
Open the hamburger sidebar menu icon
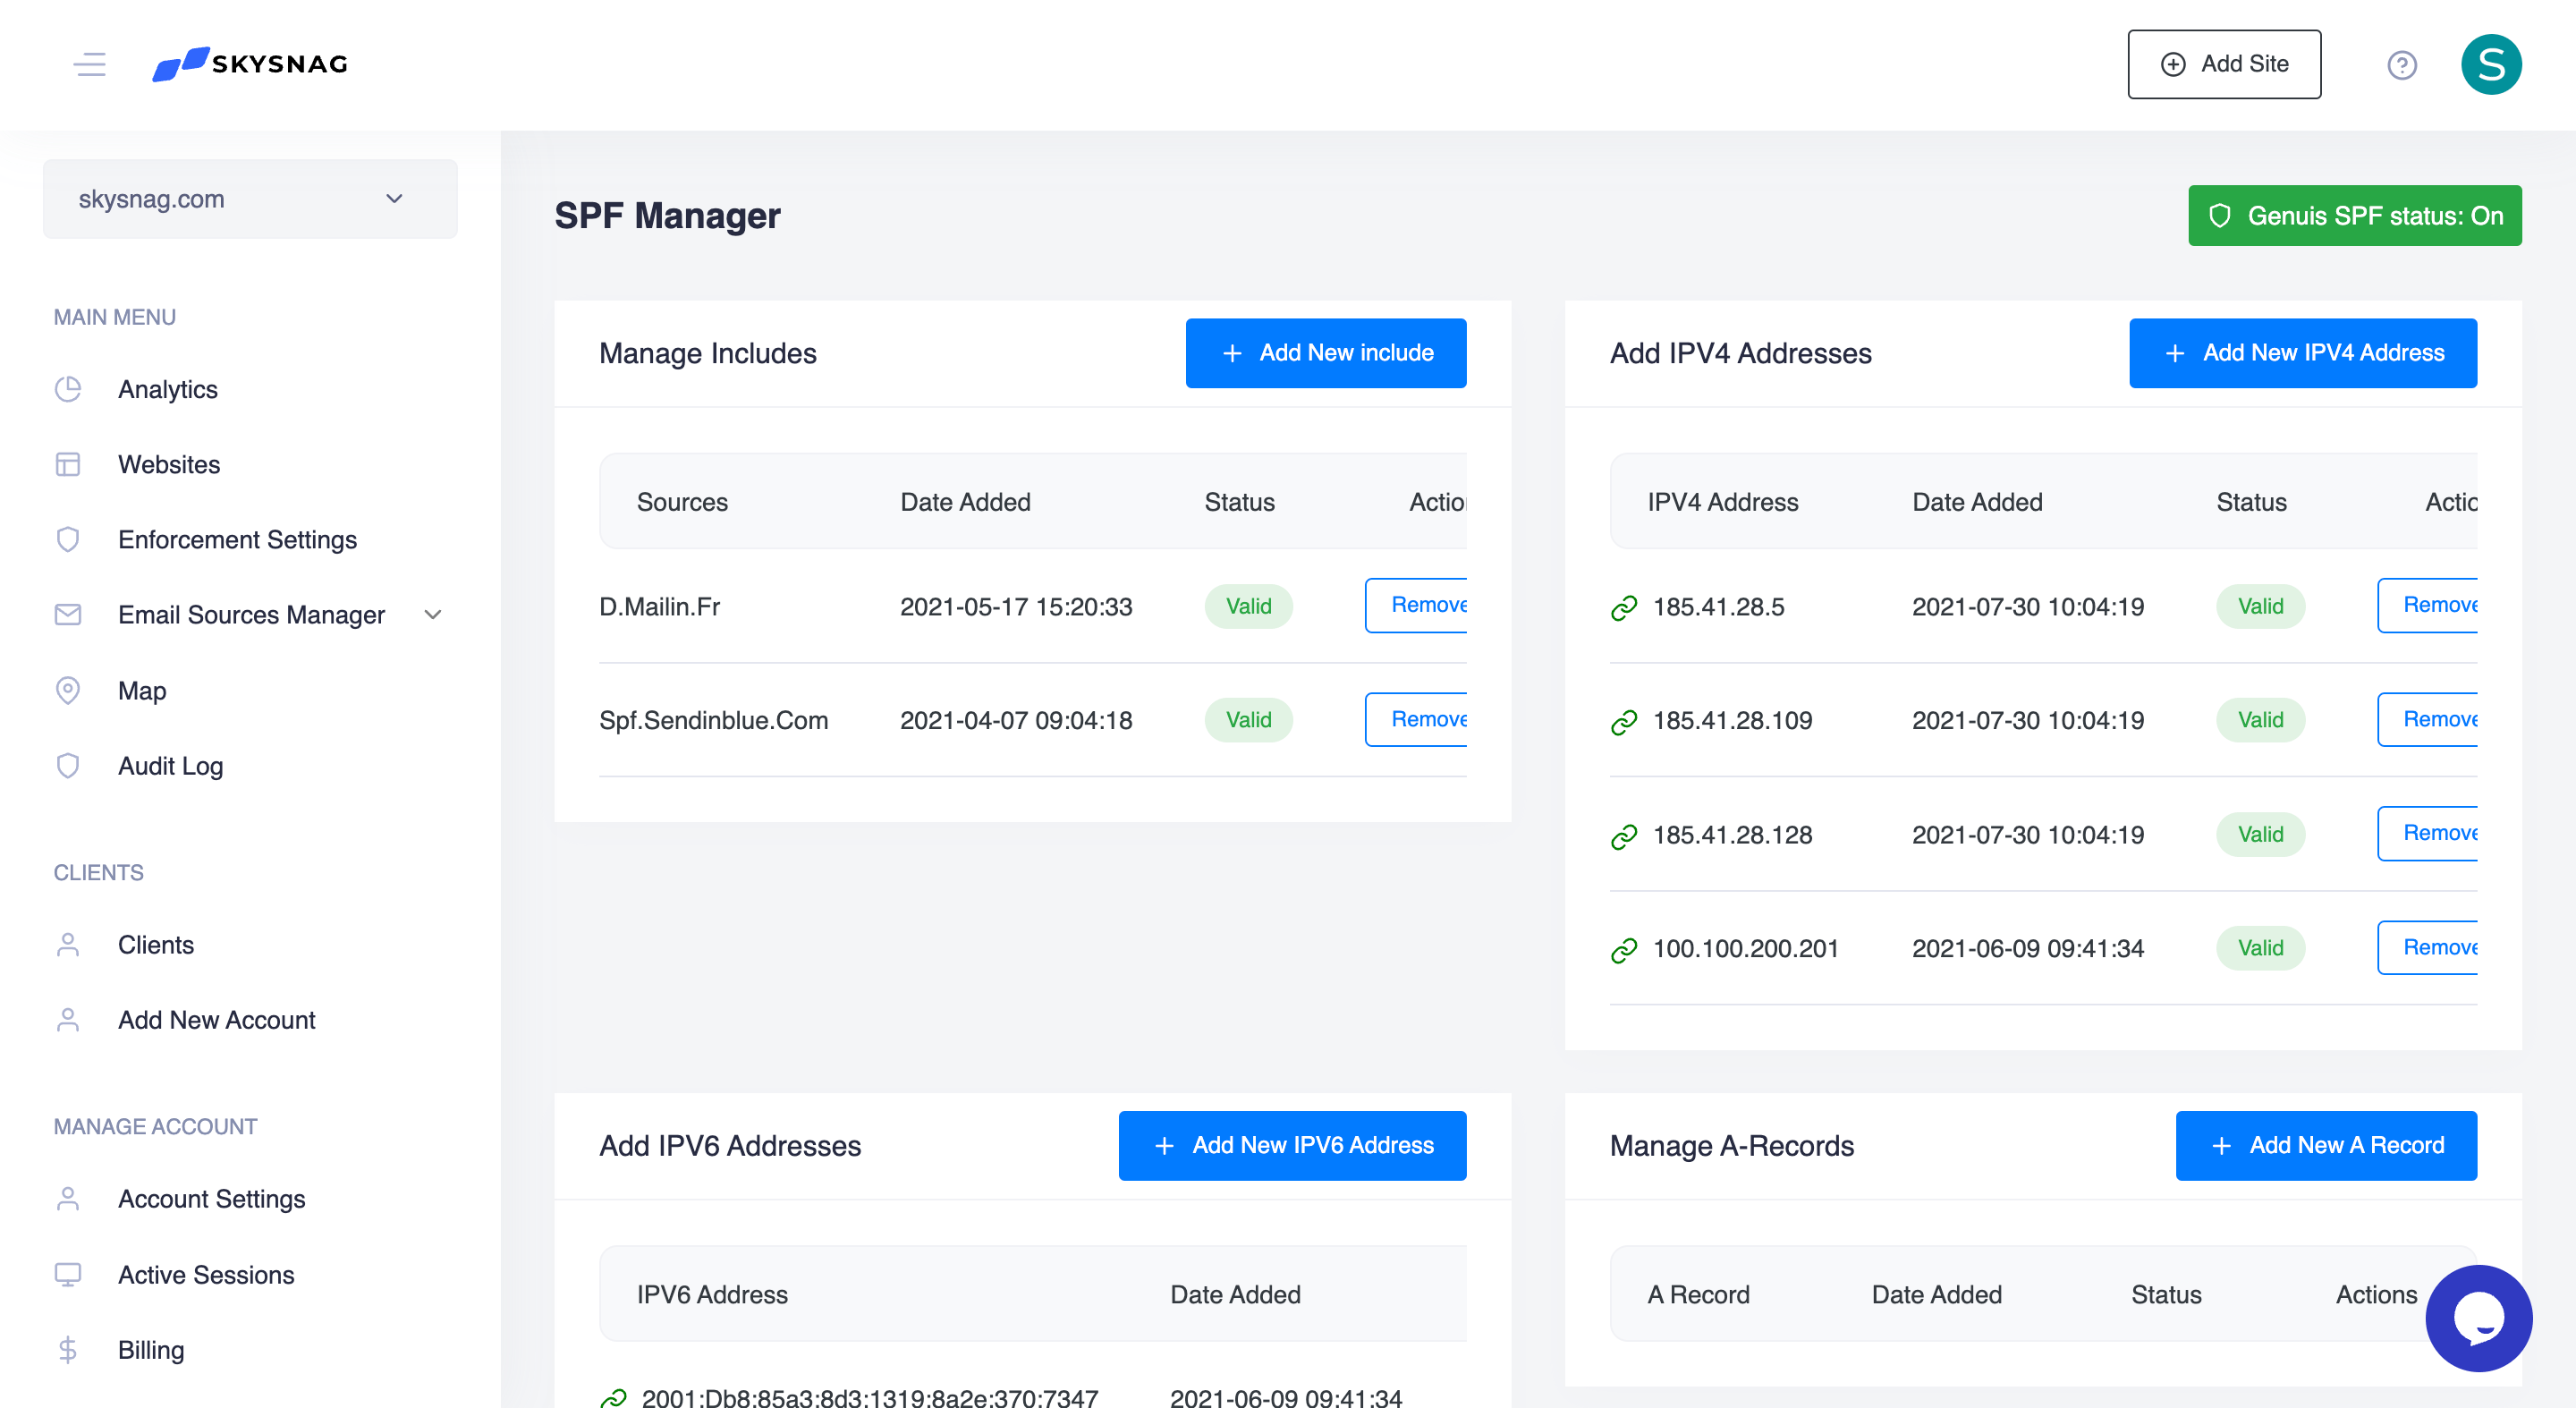pyautogui.click(x=90, y=64)
